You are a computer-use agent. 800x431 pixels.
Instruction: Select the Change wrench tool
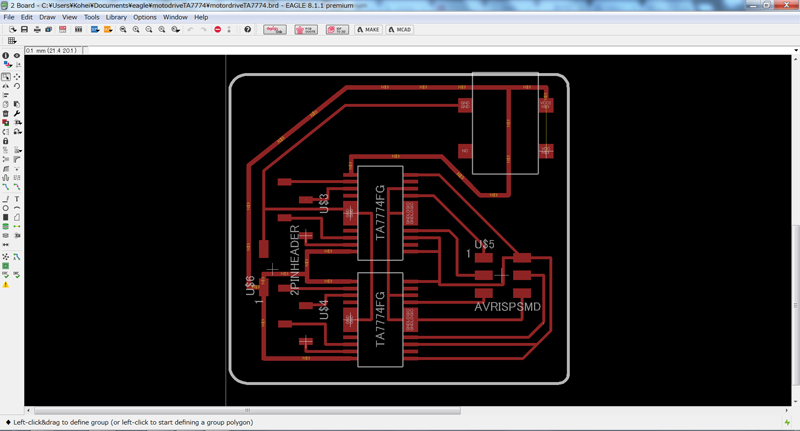tap(17, 114)
